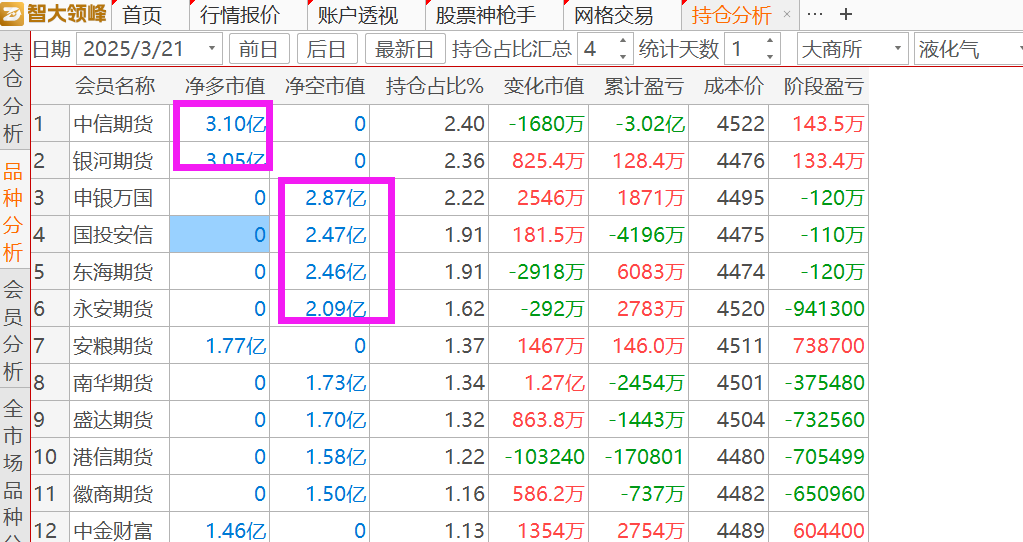Sort by 会员名称 column header
Screen dimensions: 1023x542
click(115, 86)
